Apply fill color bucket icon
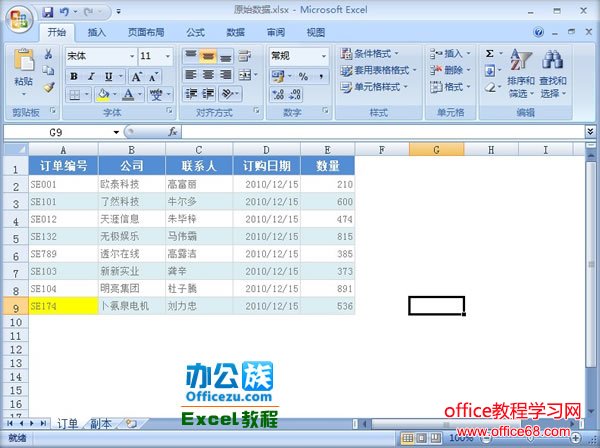 (x=103, y=94)
